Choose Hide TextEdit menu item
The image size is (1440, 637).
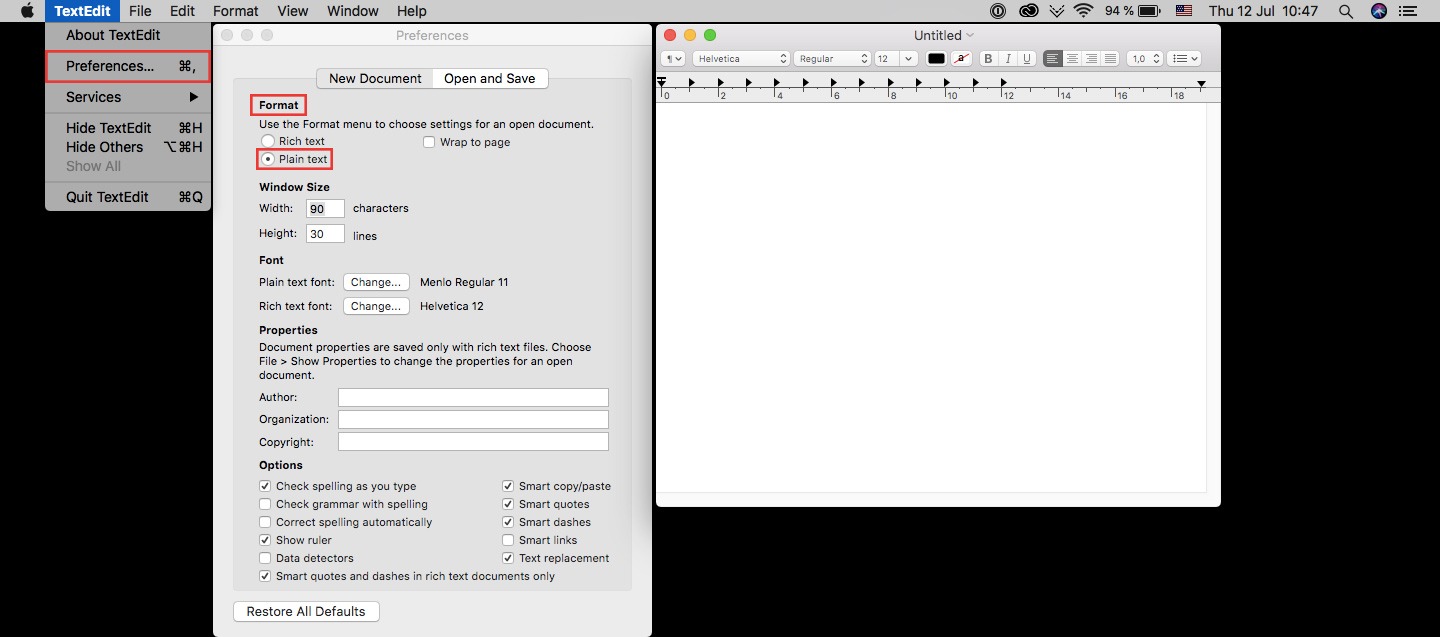pyautogui.click(x=128, y=128)
